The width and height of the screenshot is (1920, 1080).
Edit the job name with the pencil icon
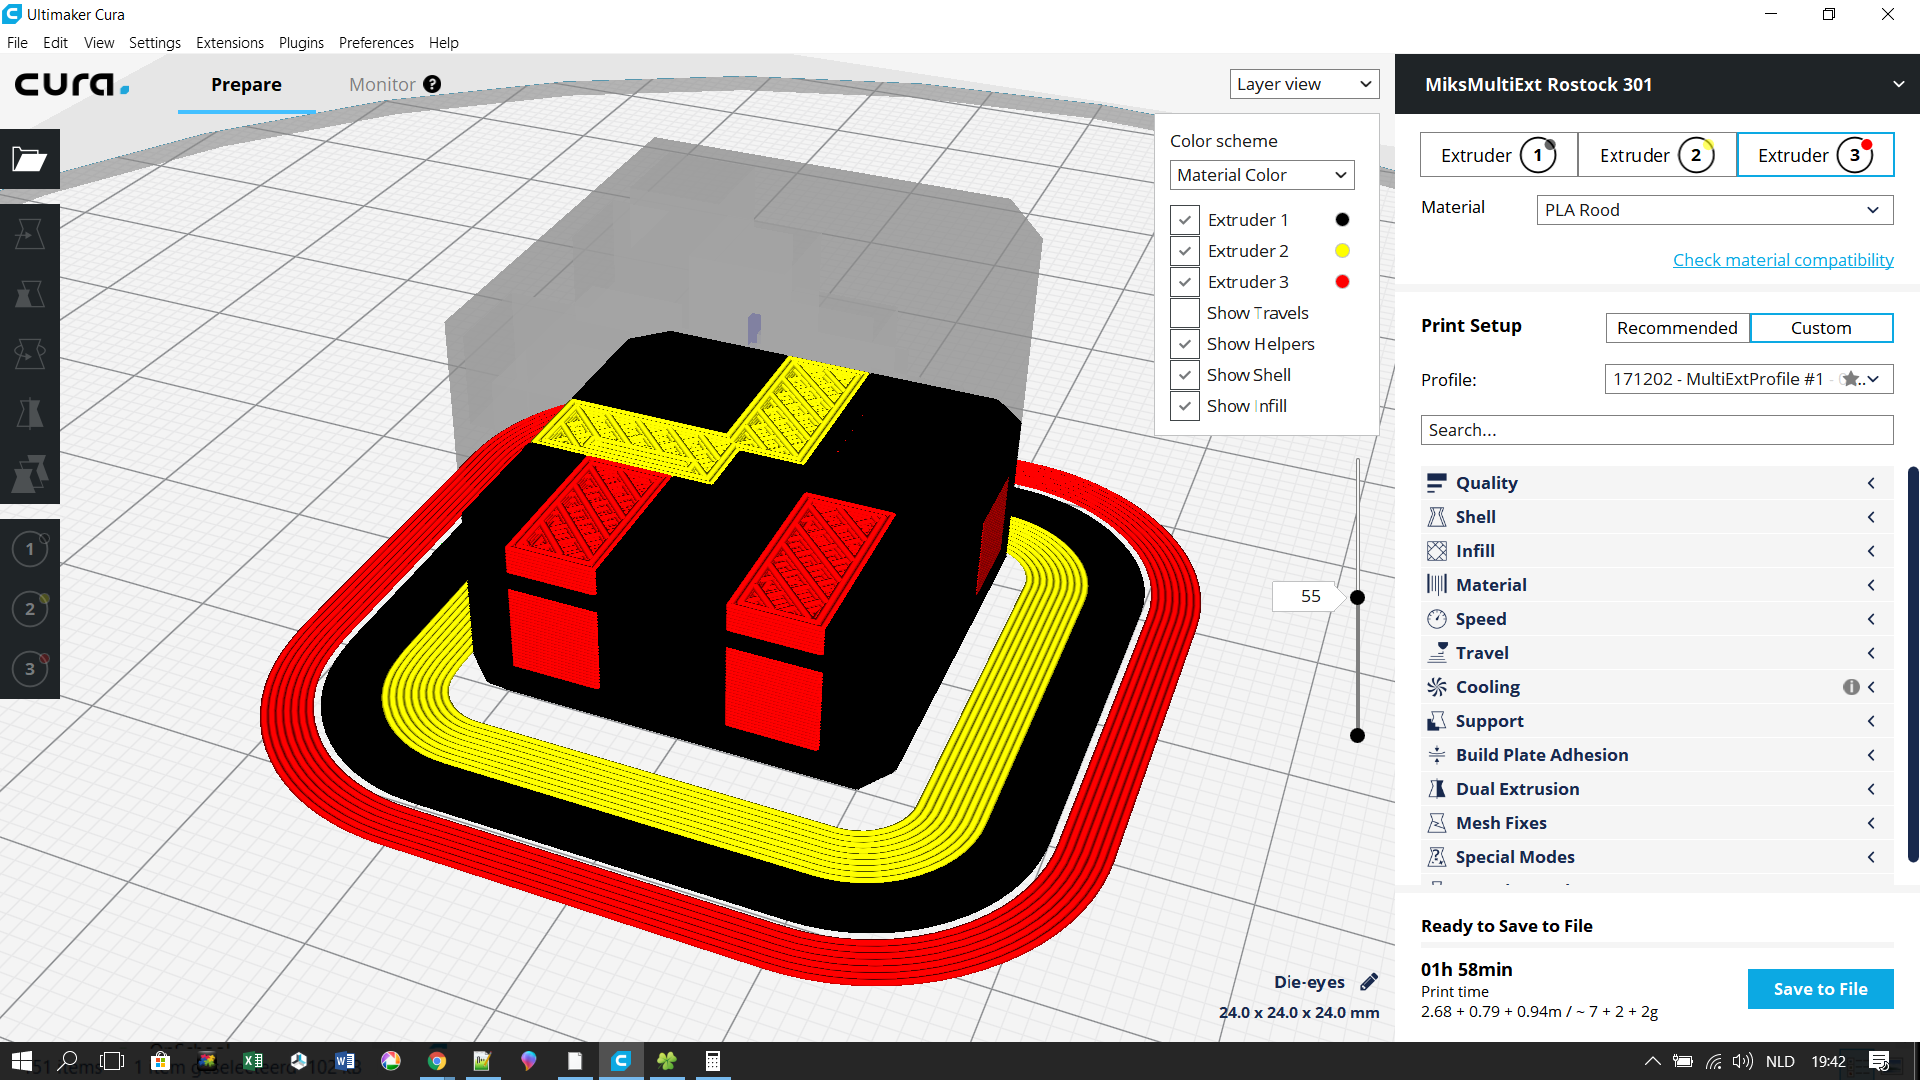click(x=1369, y=982)
